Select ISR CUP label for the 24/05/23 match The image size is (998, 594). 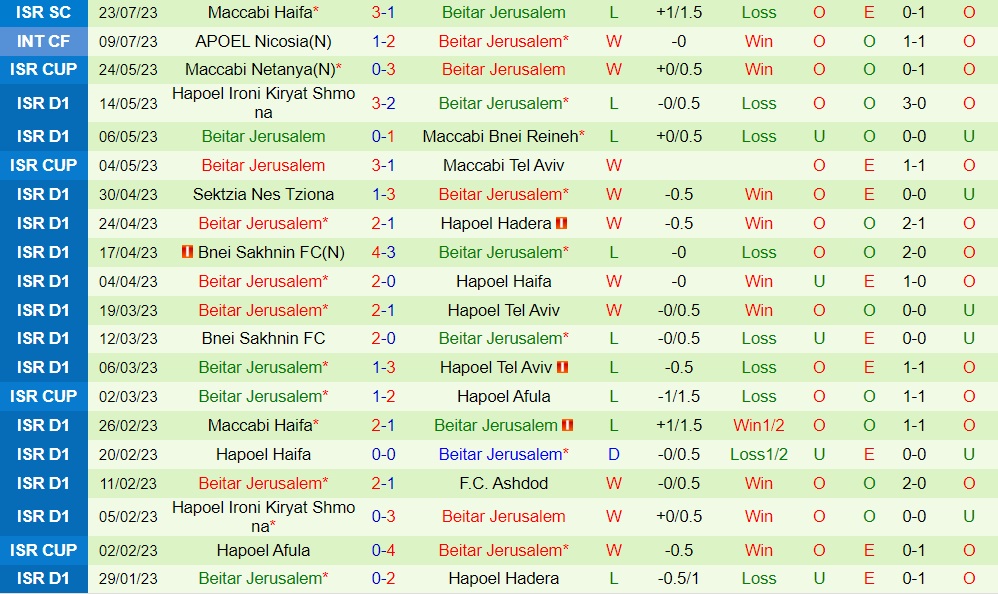point(43,70)
